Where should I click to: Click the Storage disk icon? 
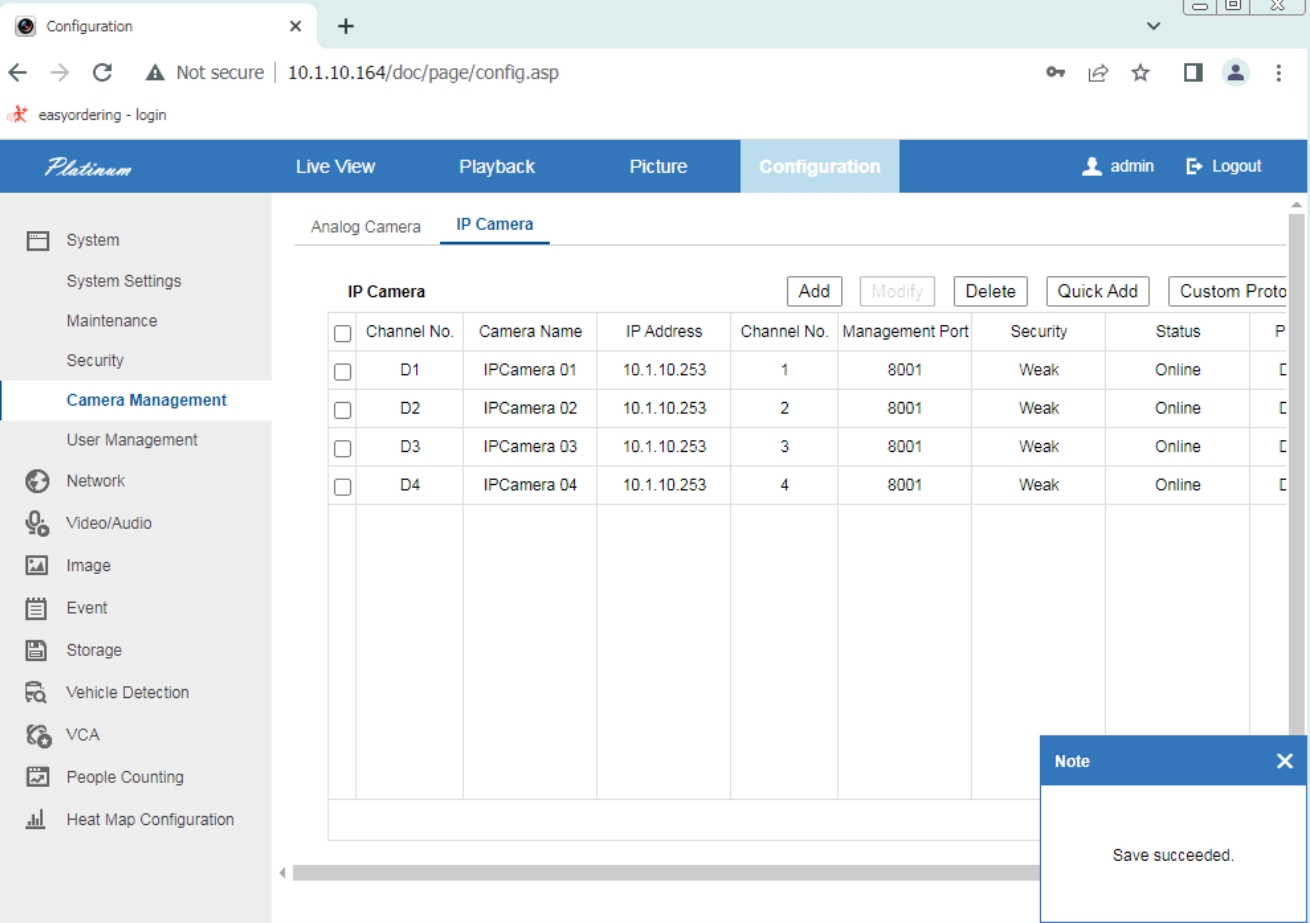[37, 650]
